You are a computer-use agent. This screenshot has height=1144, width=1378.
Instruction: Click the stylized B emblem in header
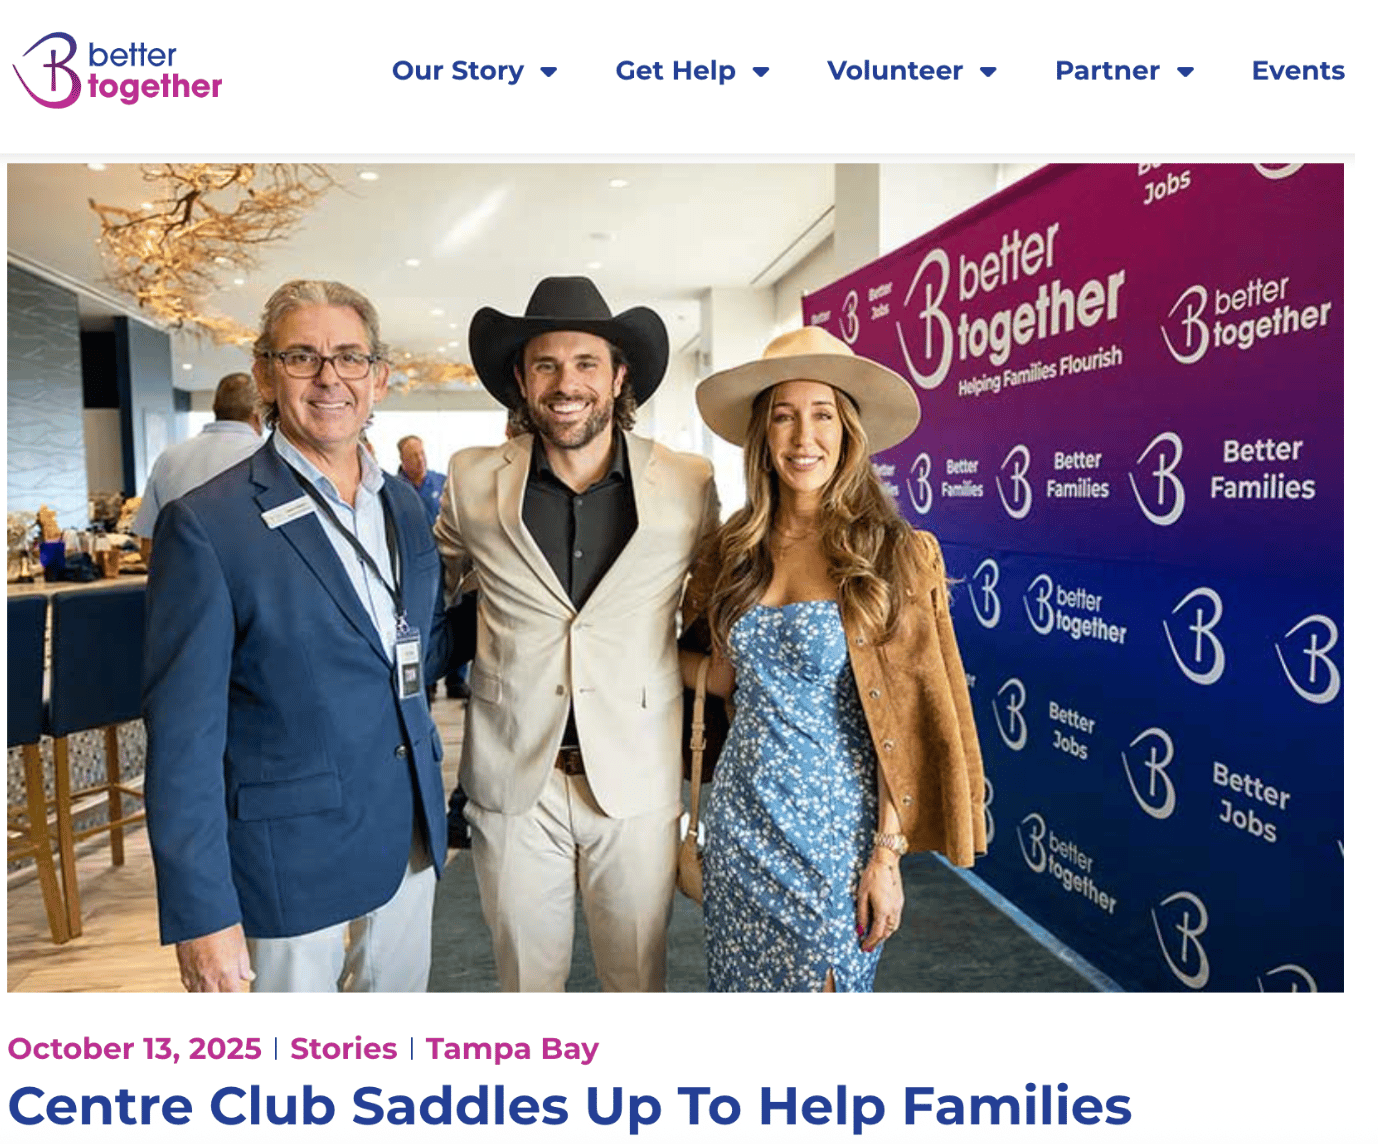(46, 70)
